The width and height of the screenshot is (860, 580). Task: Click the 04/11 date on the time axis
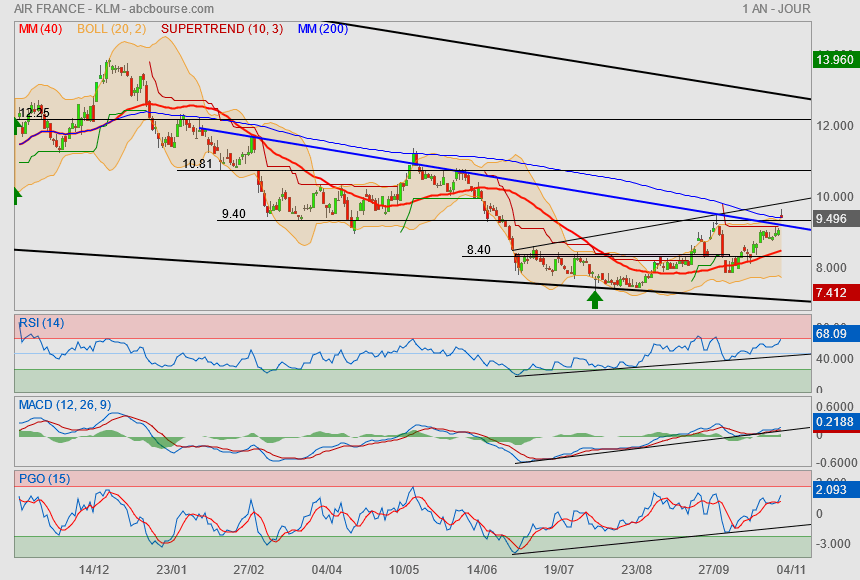coord(791,570)
